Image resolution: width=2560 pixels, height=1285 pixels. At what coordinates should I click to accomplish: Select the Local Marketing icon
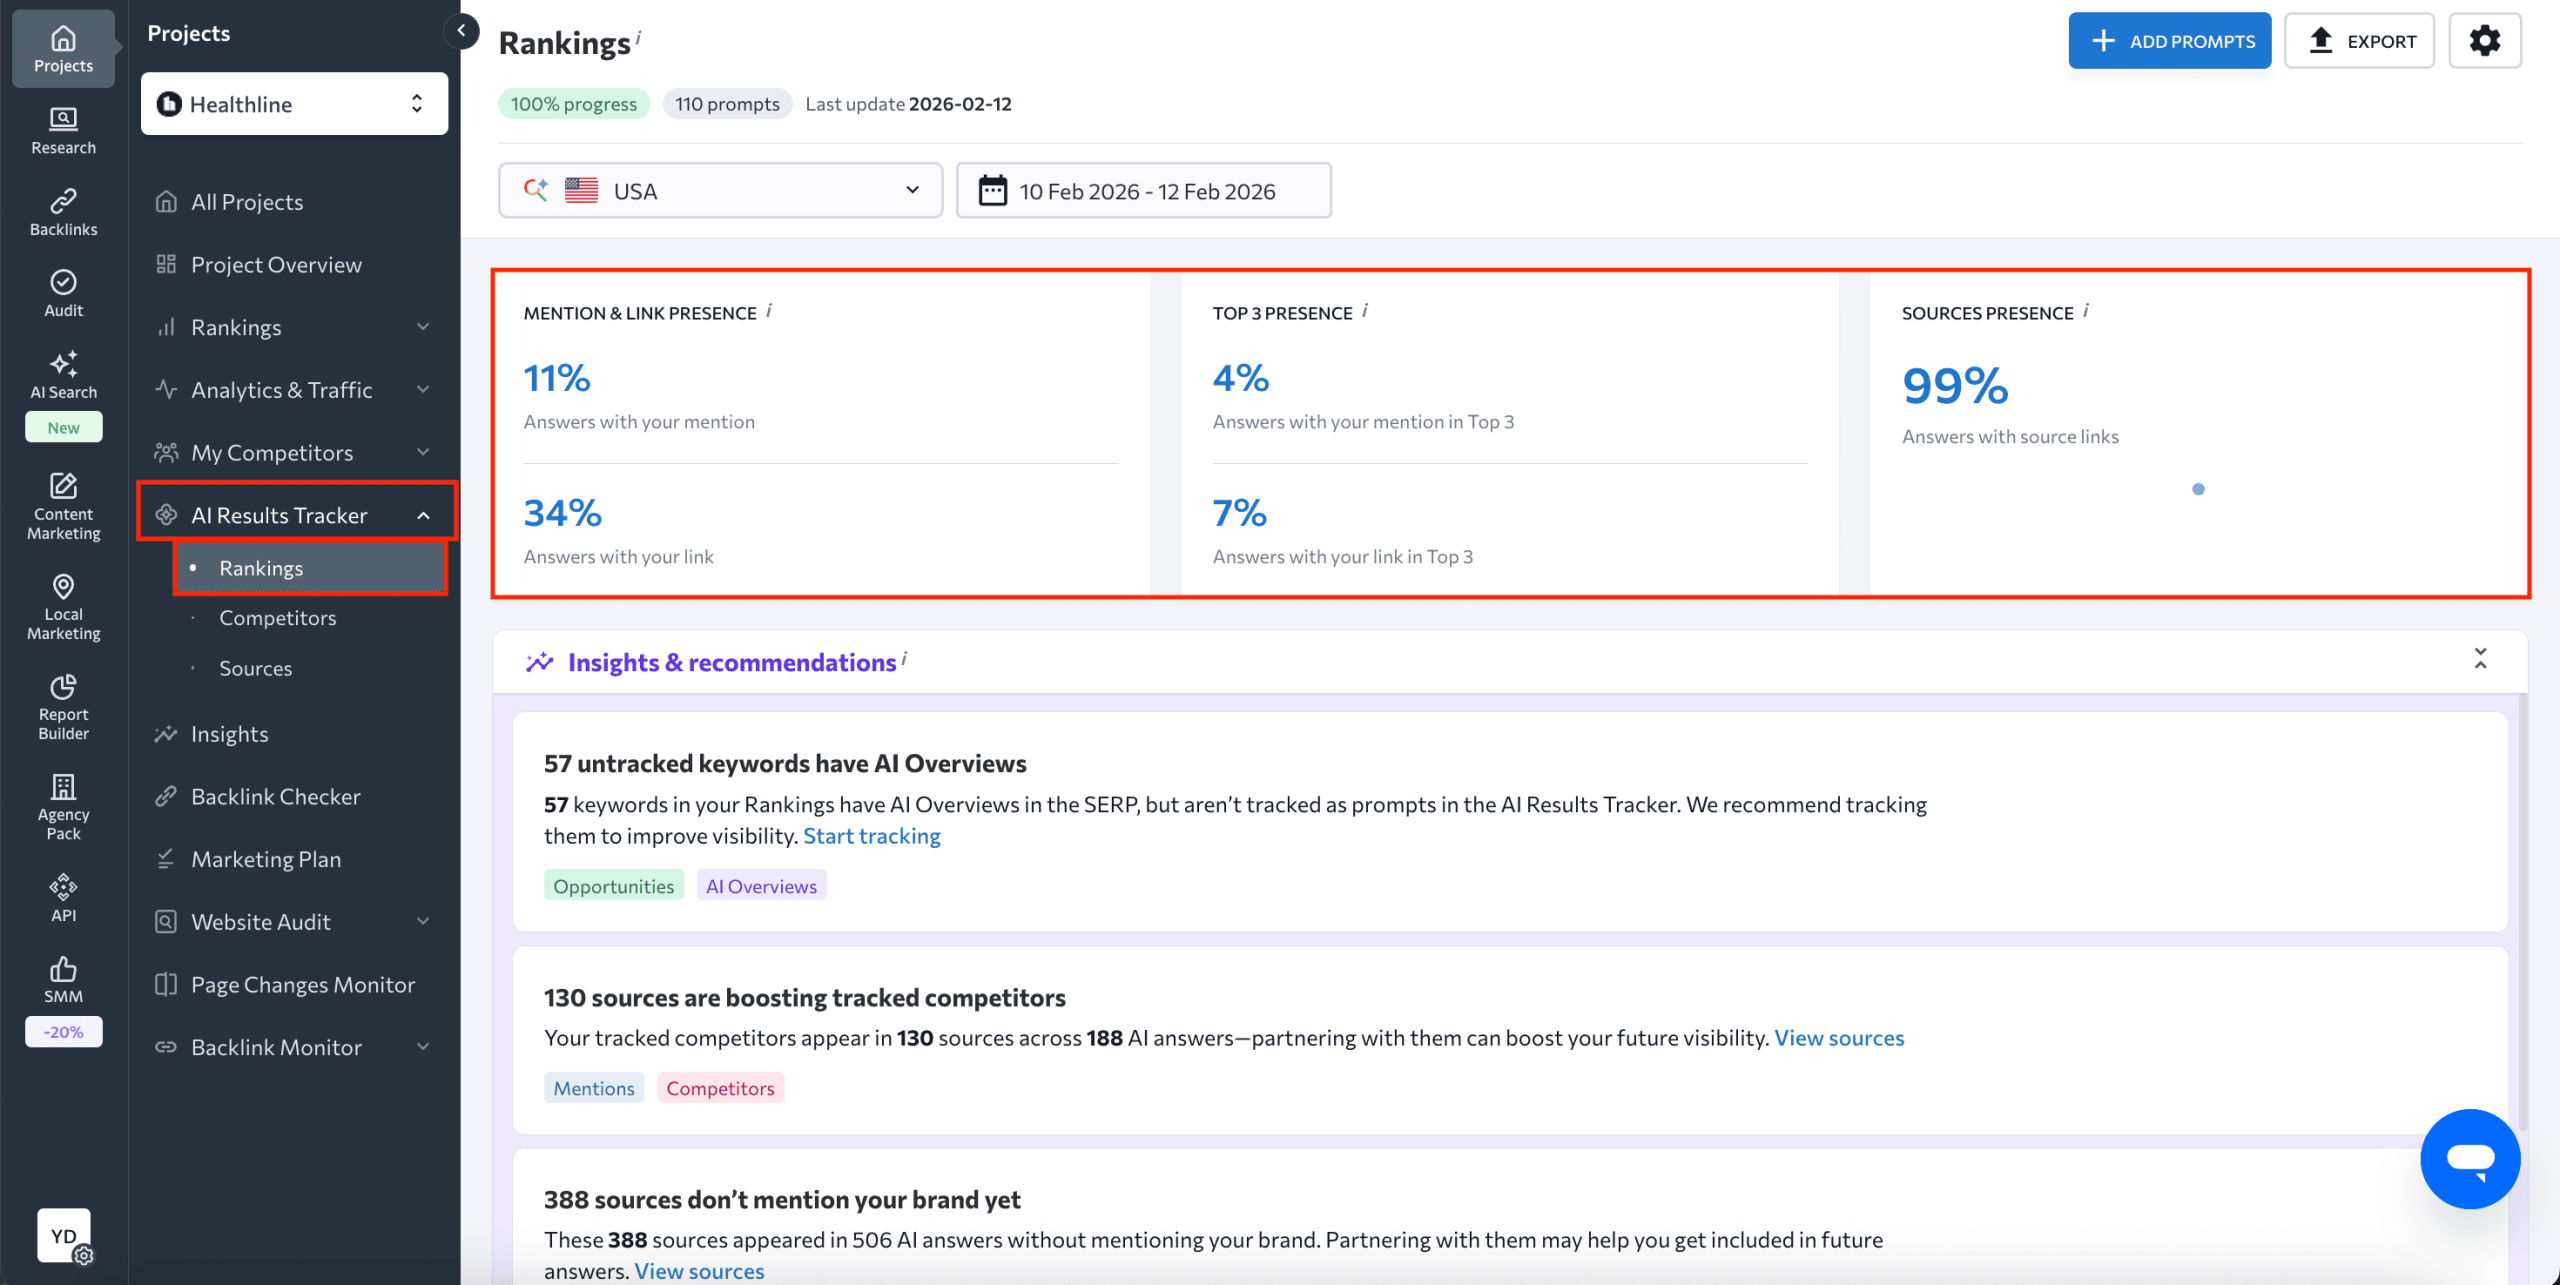(63, 605)
